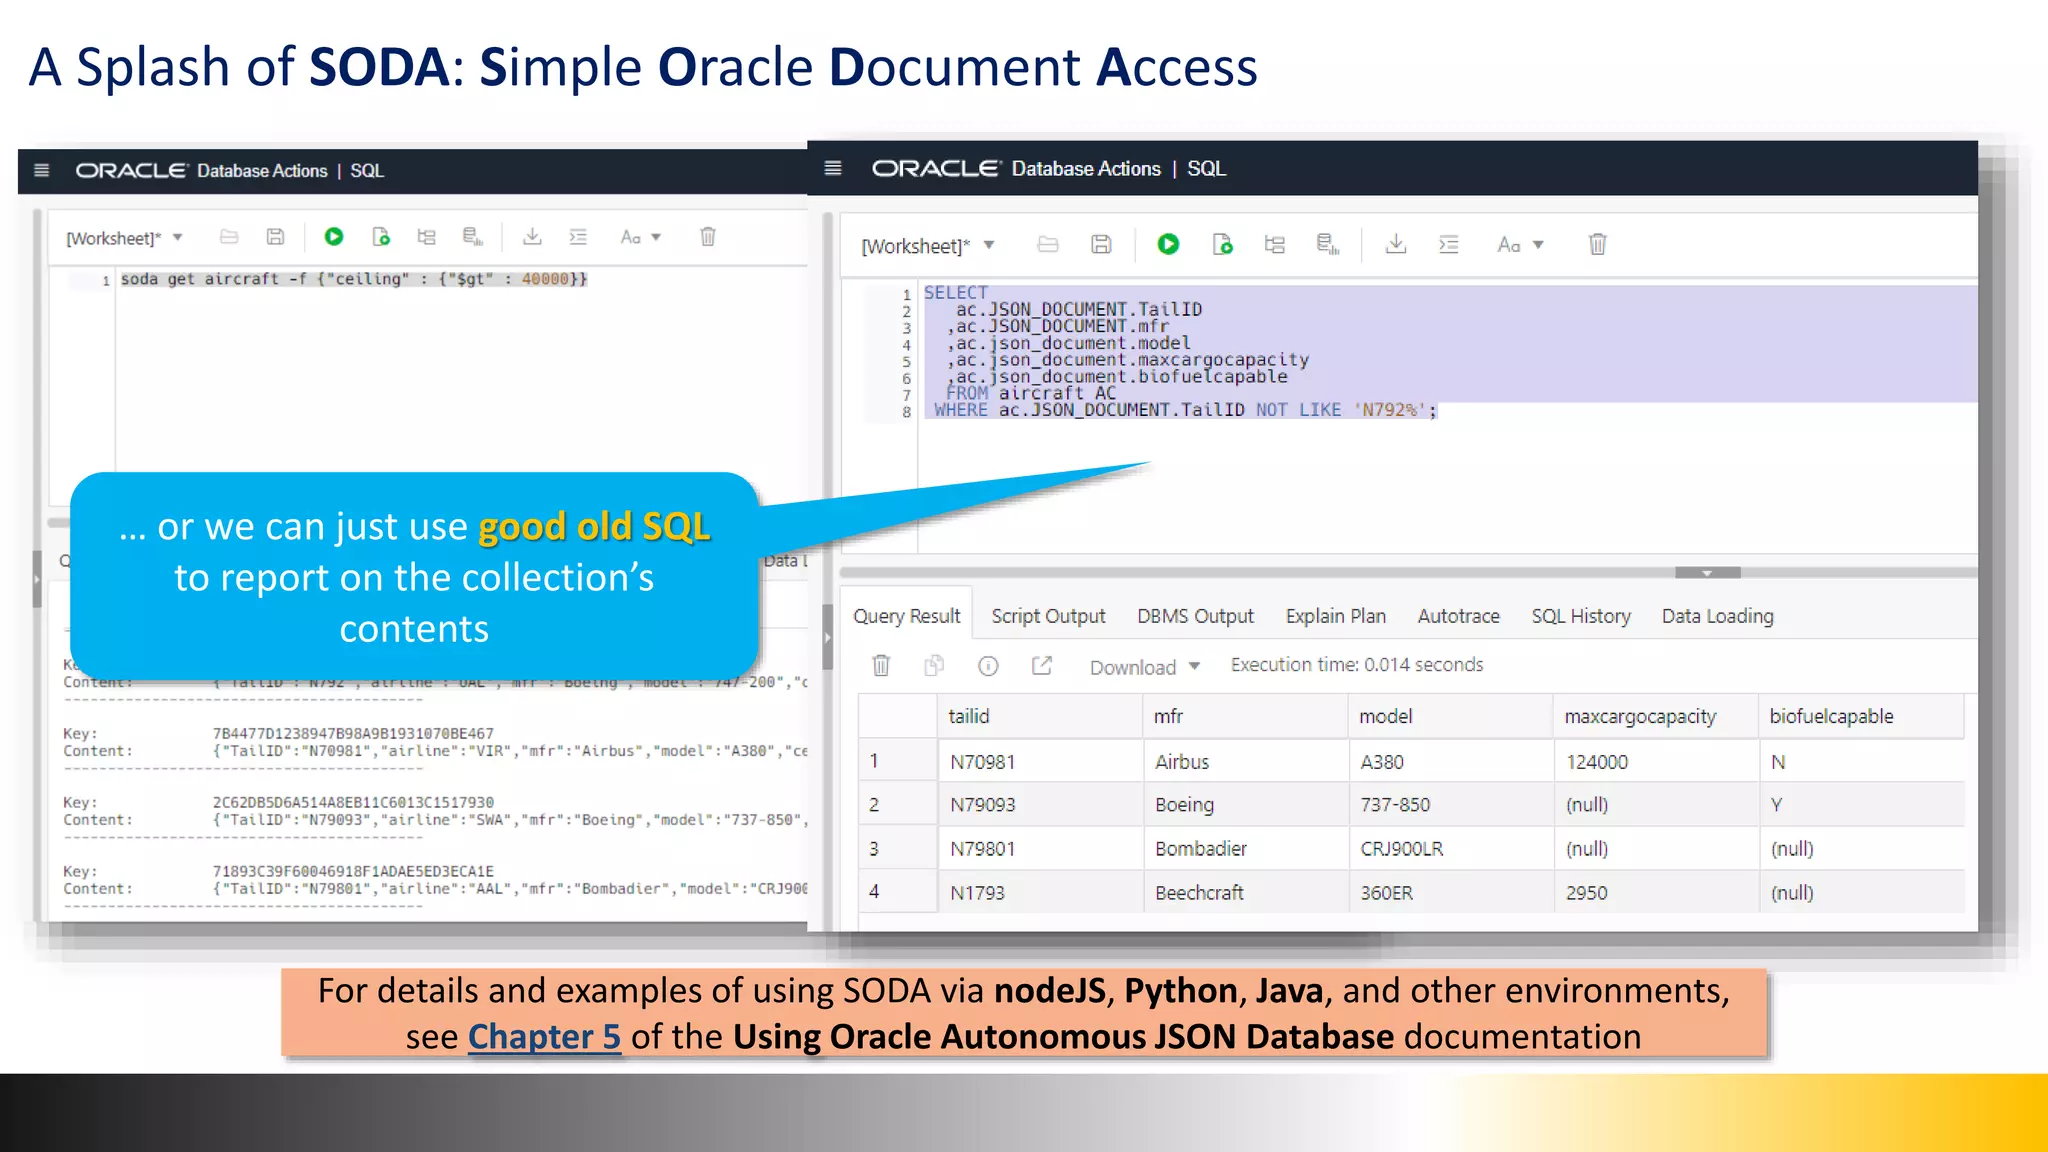Clear right worksheet with trash icon
Screen dimensions: 2048x1152
point(1598,244)
